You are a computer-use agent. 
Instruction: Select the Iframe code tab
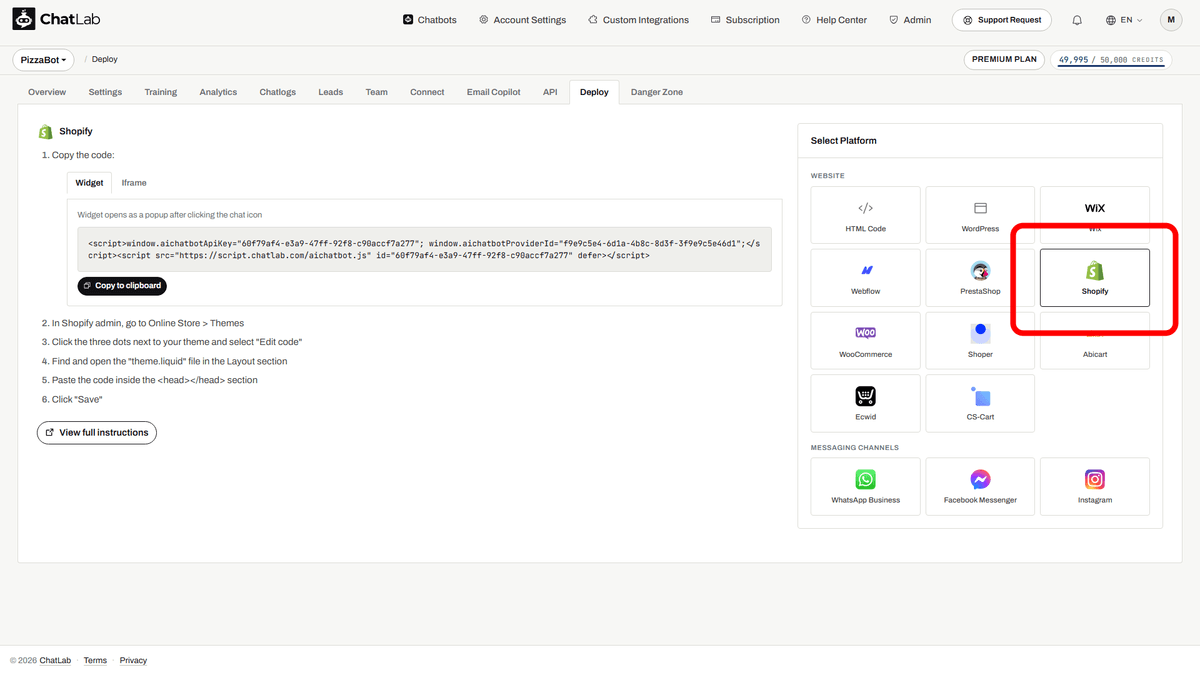coord(134,183)
